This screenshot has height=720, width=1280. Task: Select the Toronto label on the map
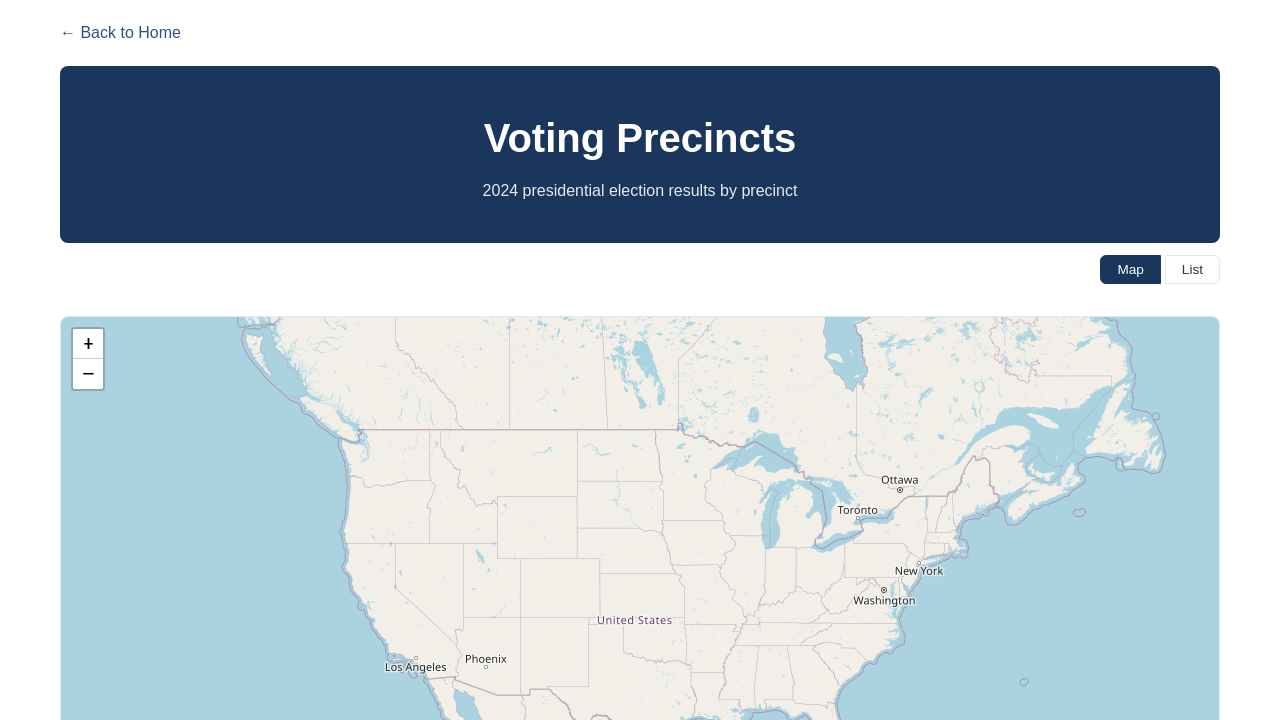point(858,510)
